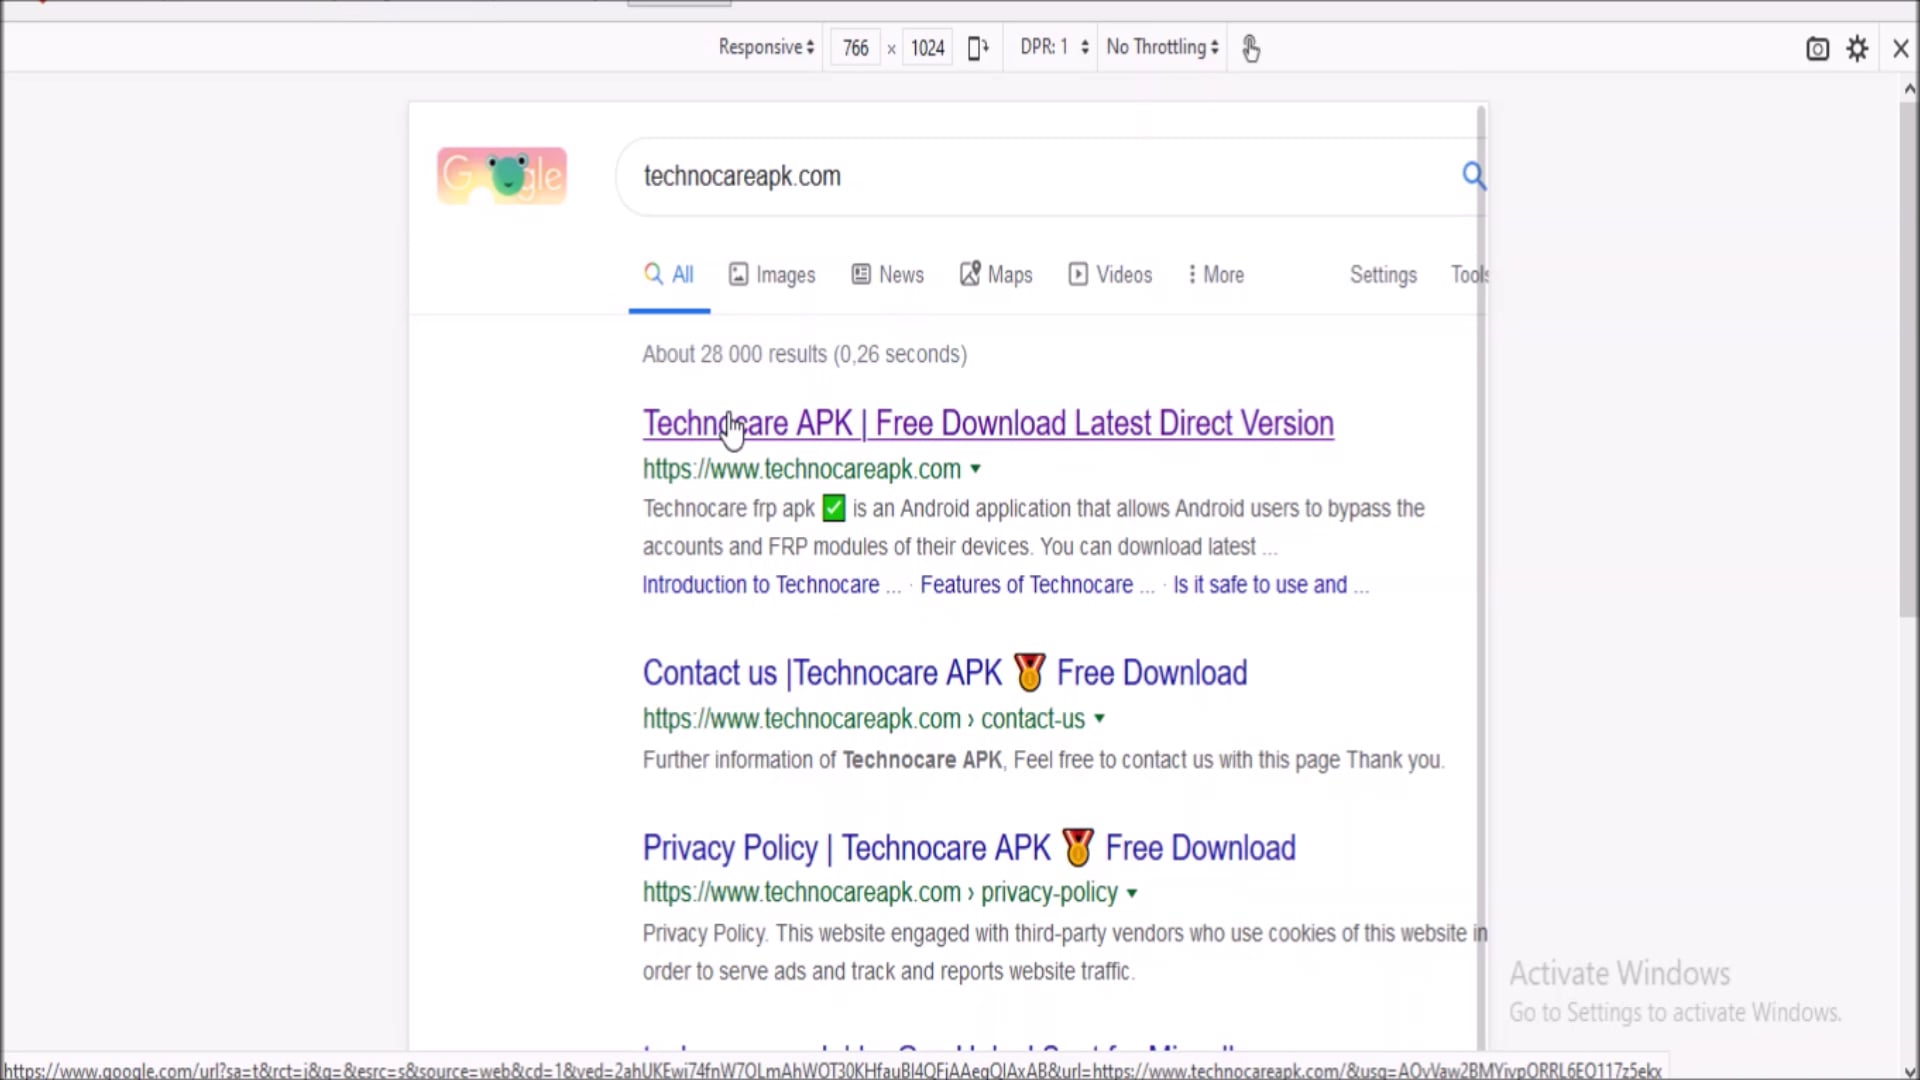
Task: Open the Responsive device dropdown
Action: (x=766, y=47)
